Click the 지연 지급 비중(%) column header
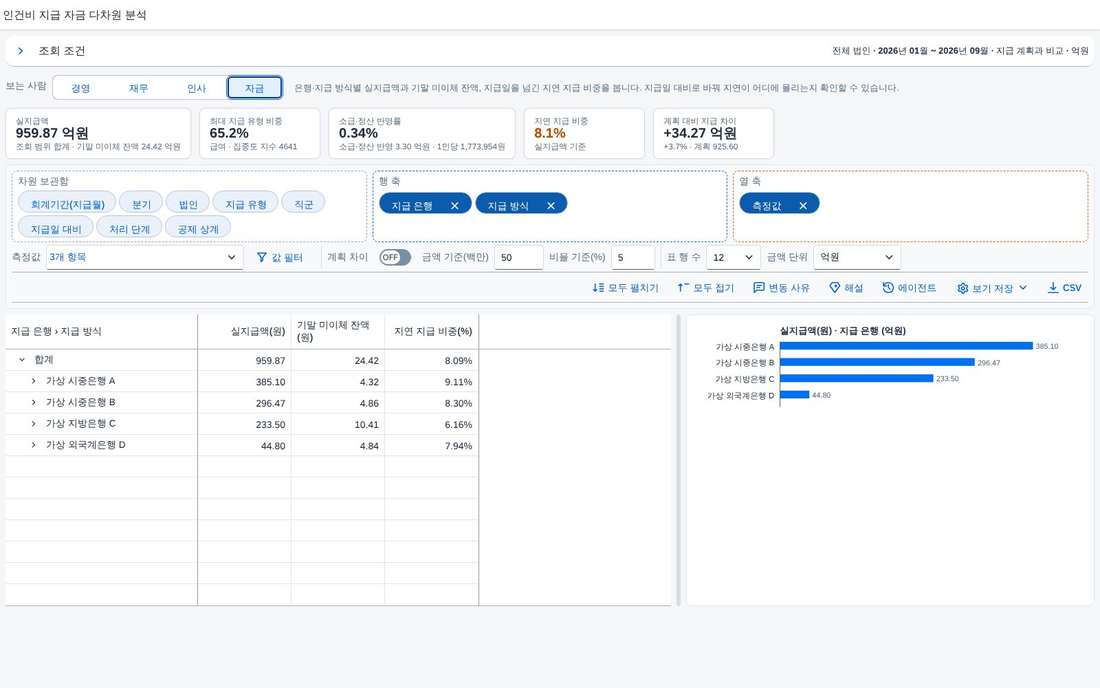 [431, 331]
